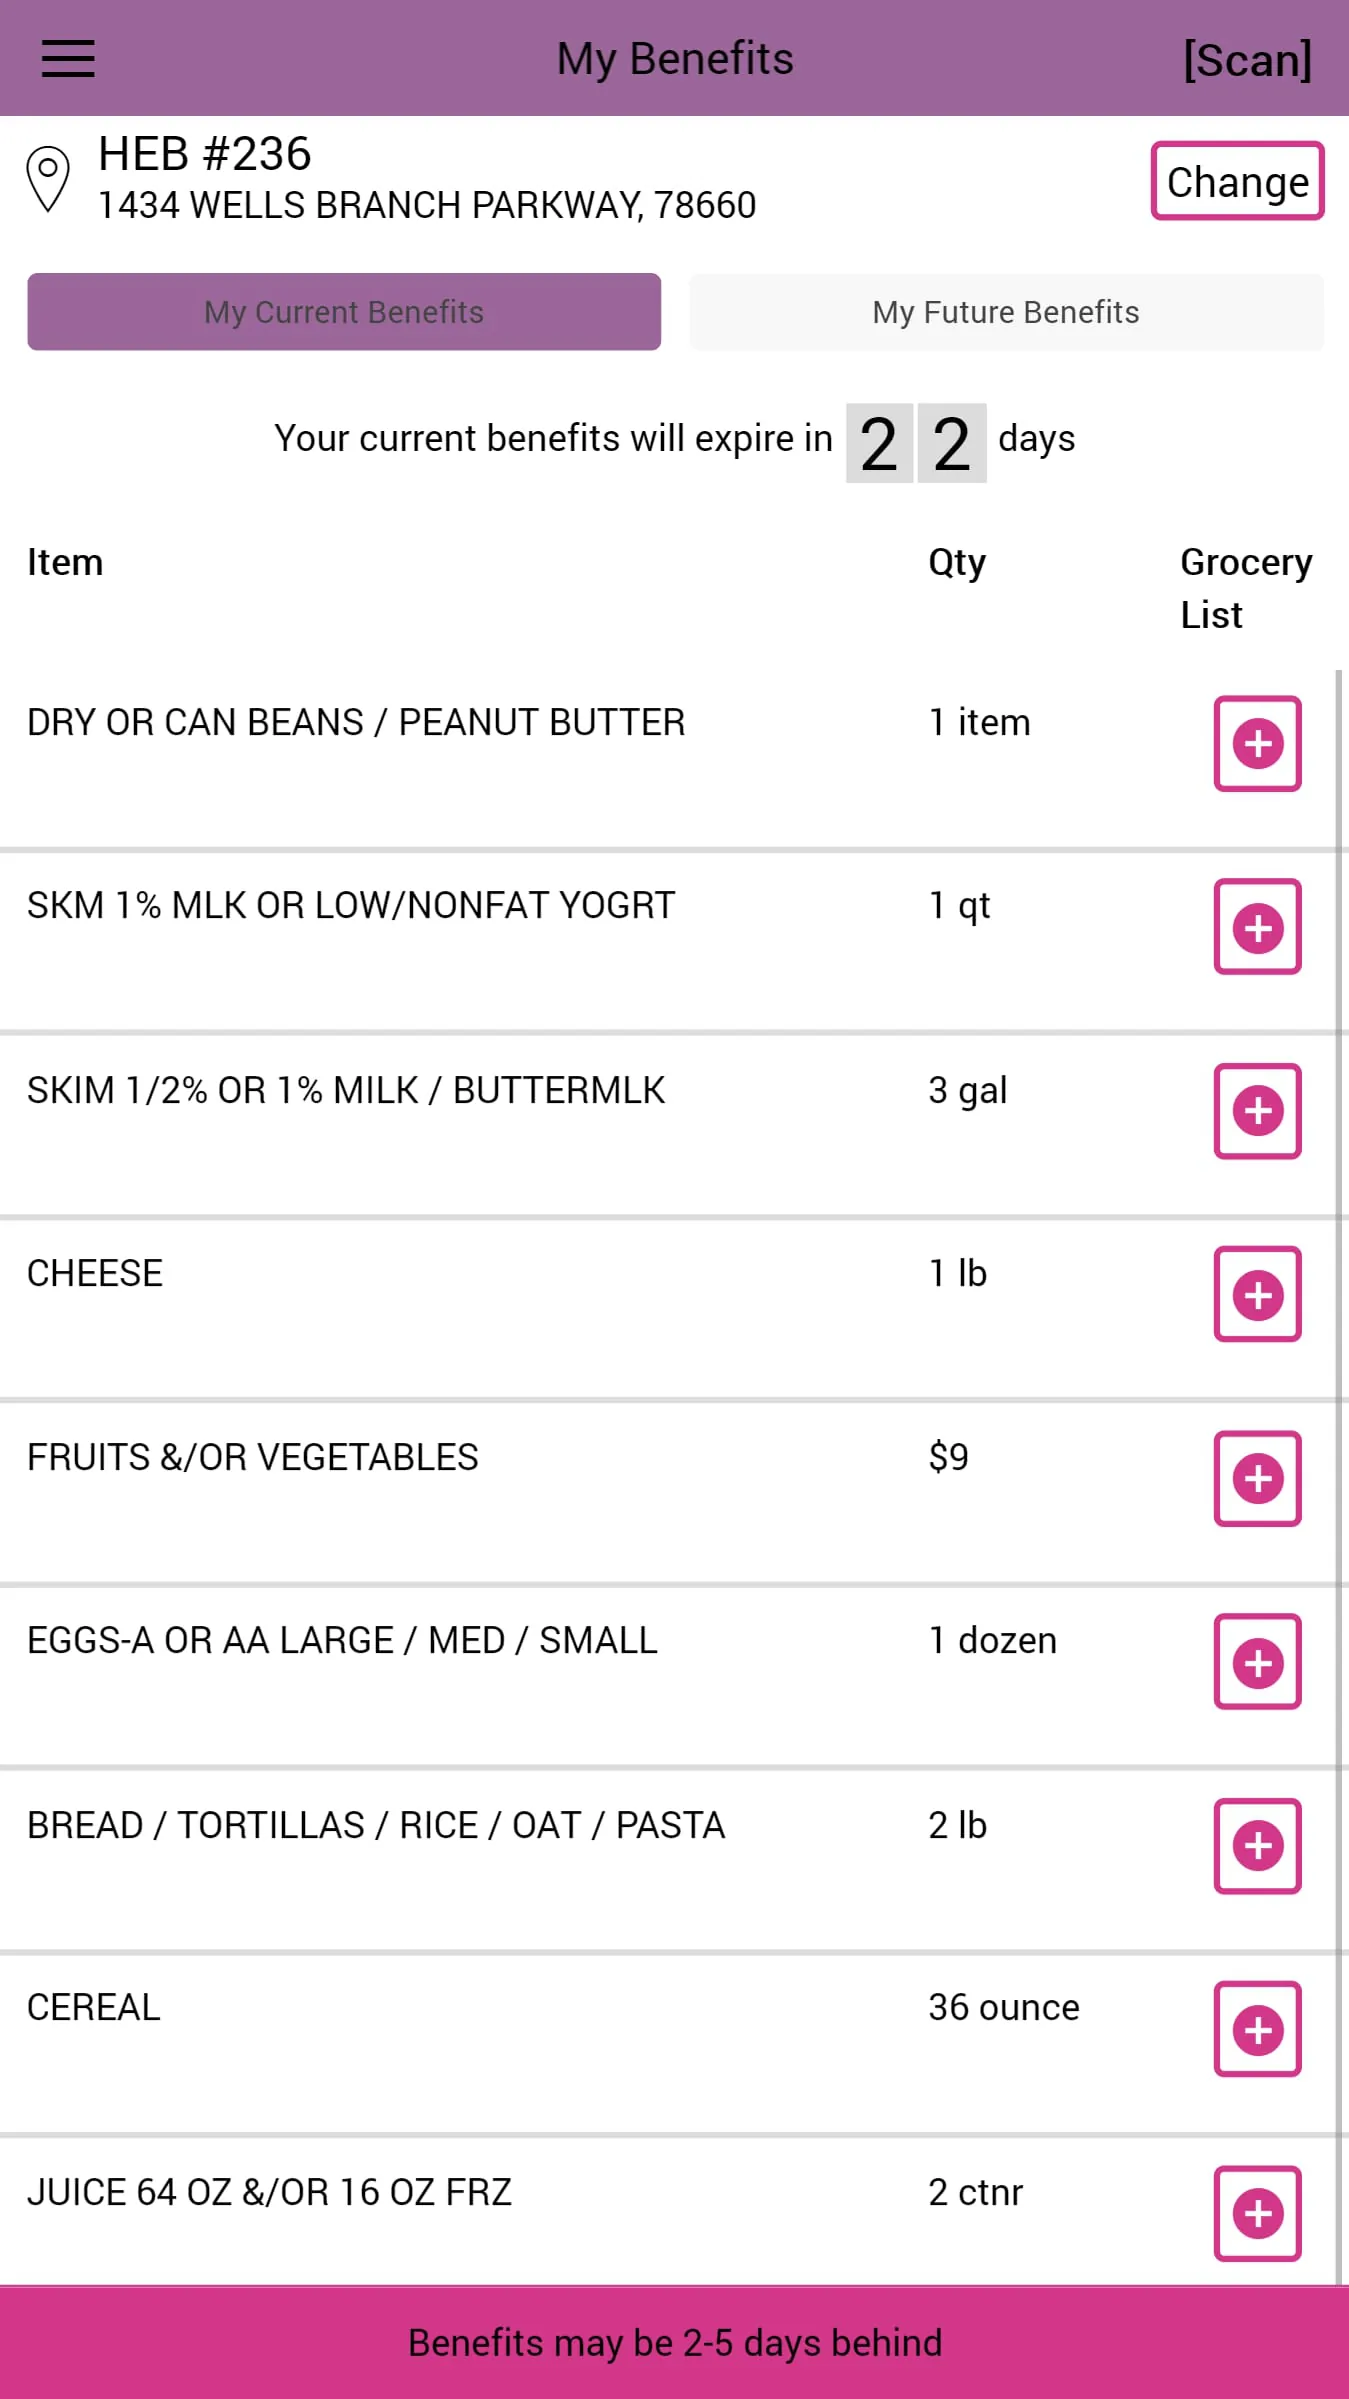1349x2399 pixels.
Task: Add Dry or Can Beans to grocery list
Action: (1257, 743)
